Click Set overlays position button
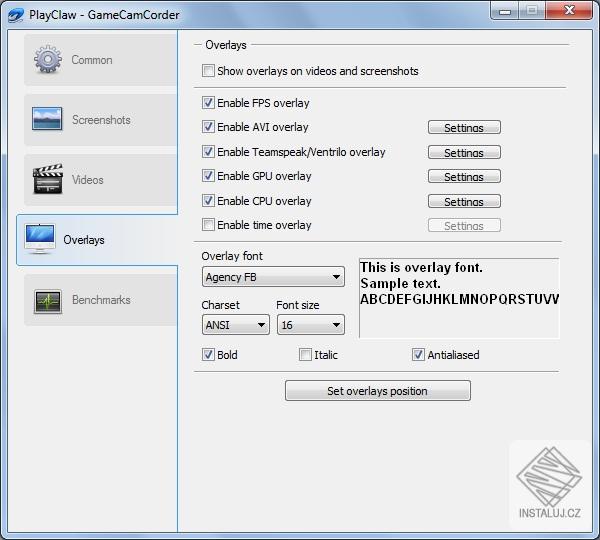 378,391
